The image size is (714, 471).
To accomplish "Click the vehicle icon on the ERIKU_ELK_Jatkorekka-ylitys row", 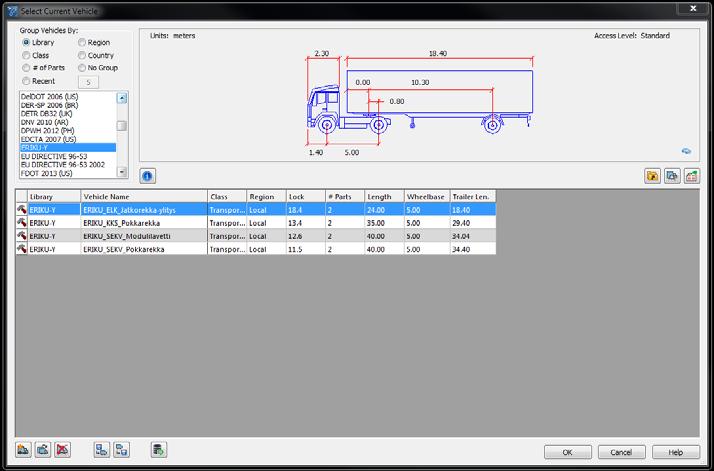I will tap(21, 210).
